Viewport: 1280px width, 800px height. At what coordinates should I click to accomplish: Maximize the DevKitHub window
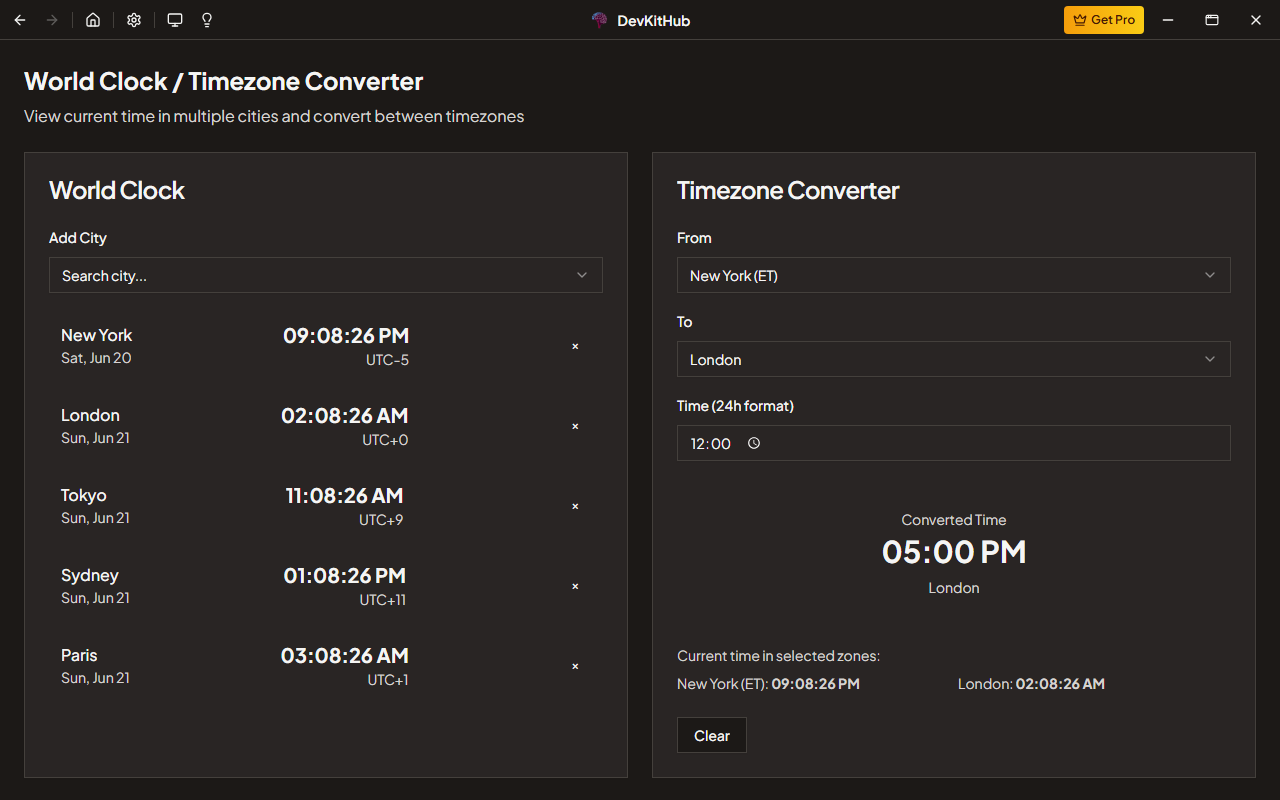click(1211, 20)
